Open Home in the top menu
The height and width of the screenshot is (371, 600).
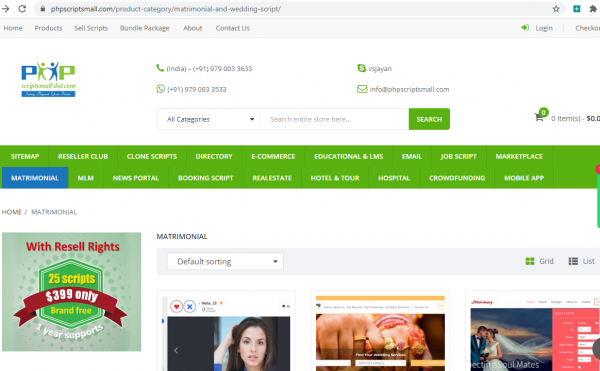click(x=13, y=28)
